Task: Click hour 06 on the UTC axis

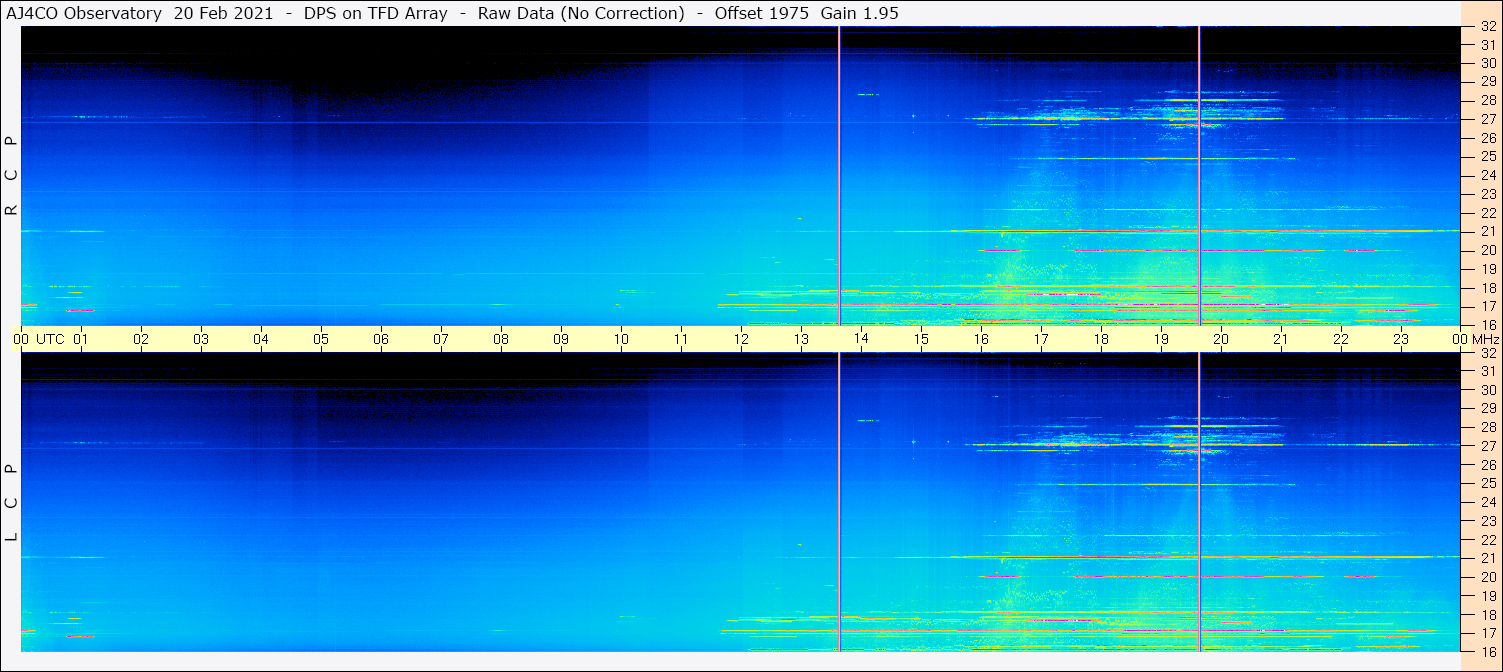Action: [381, 339]
